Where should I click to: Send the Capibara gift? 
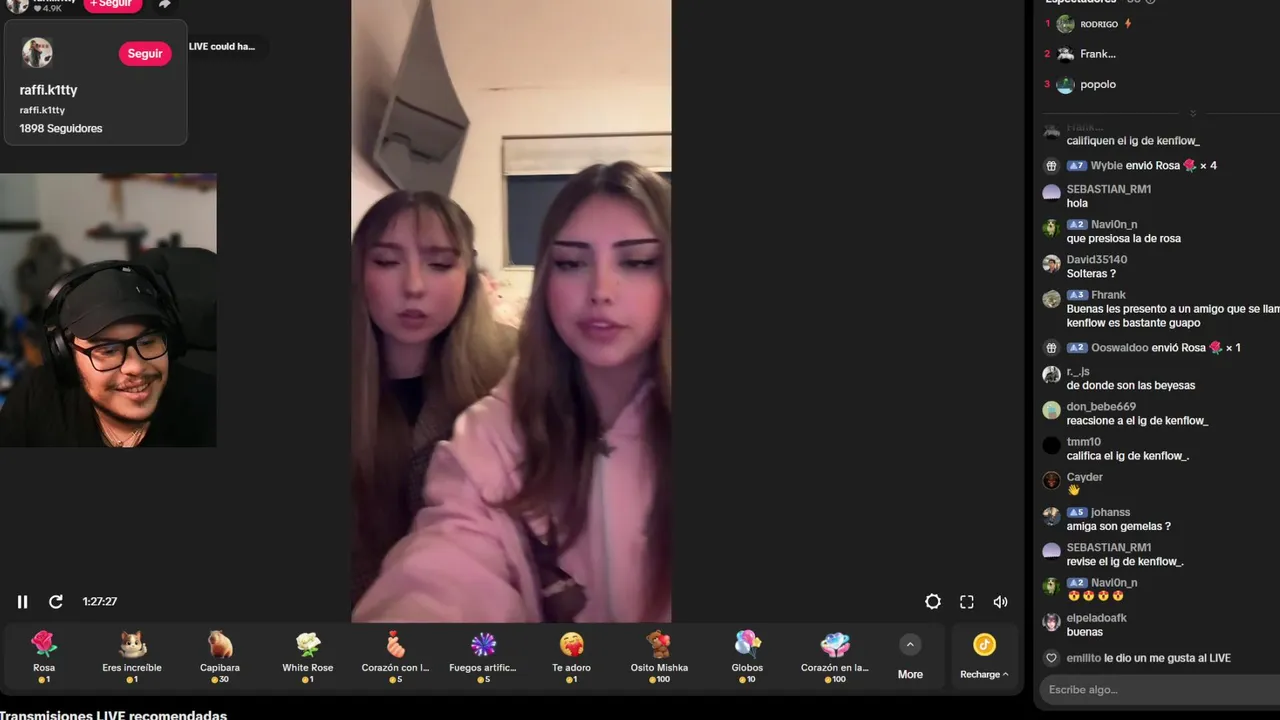(x=219, y=657)
